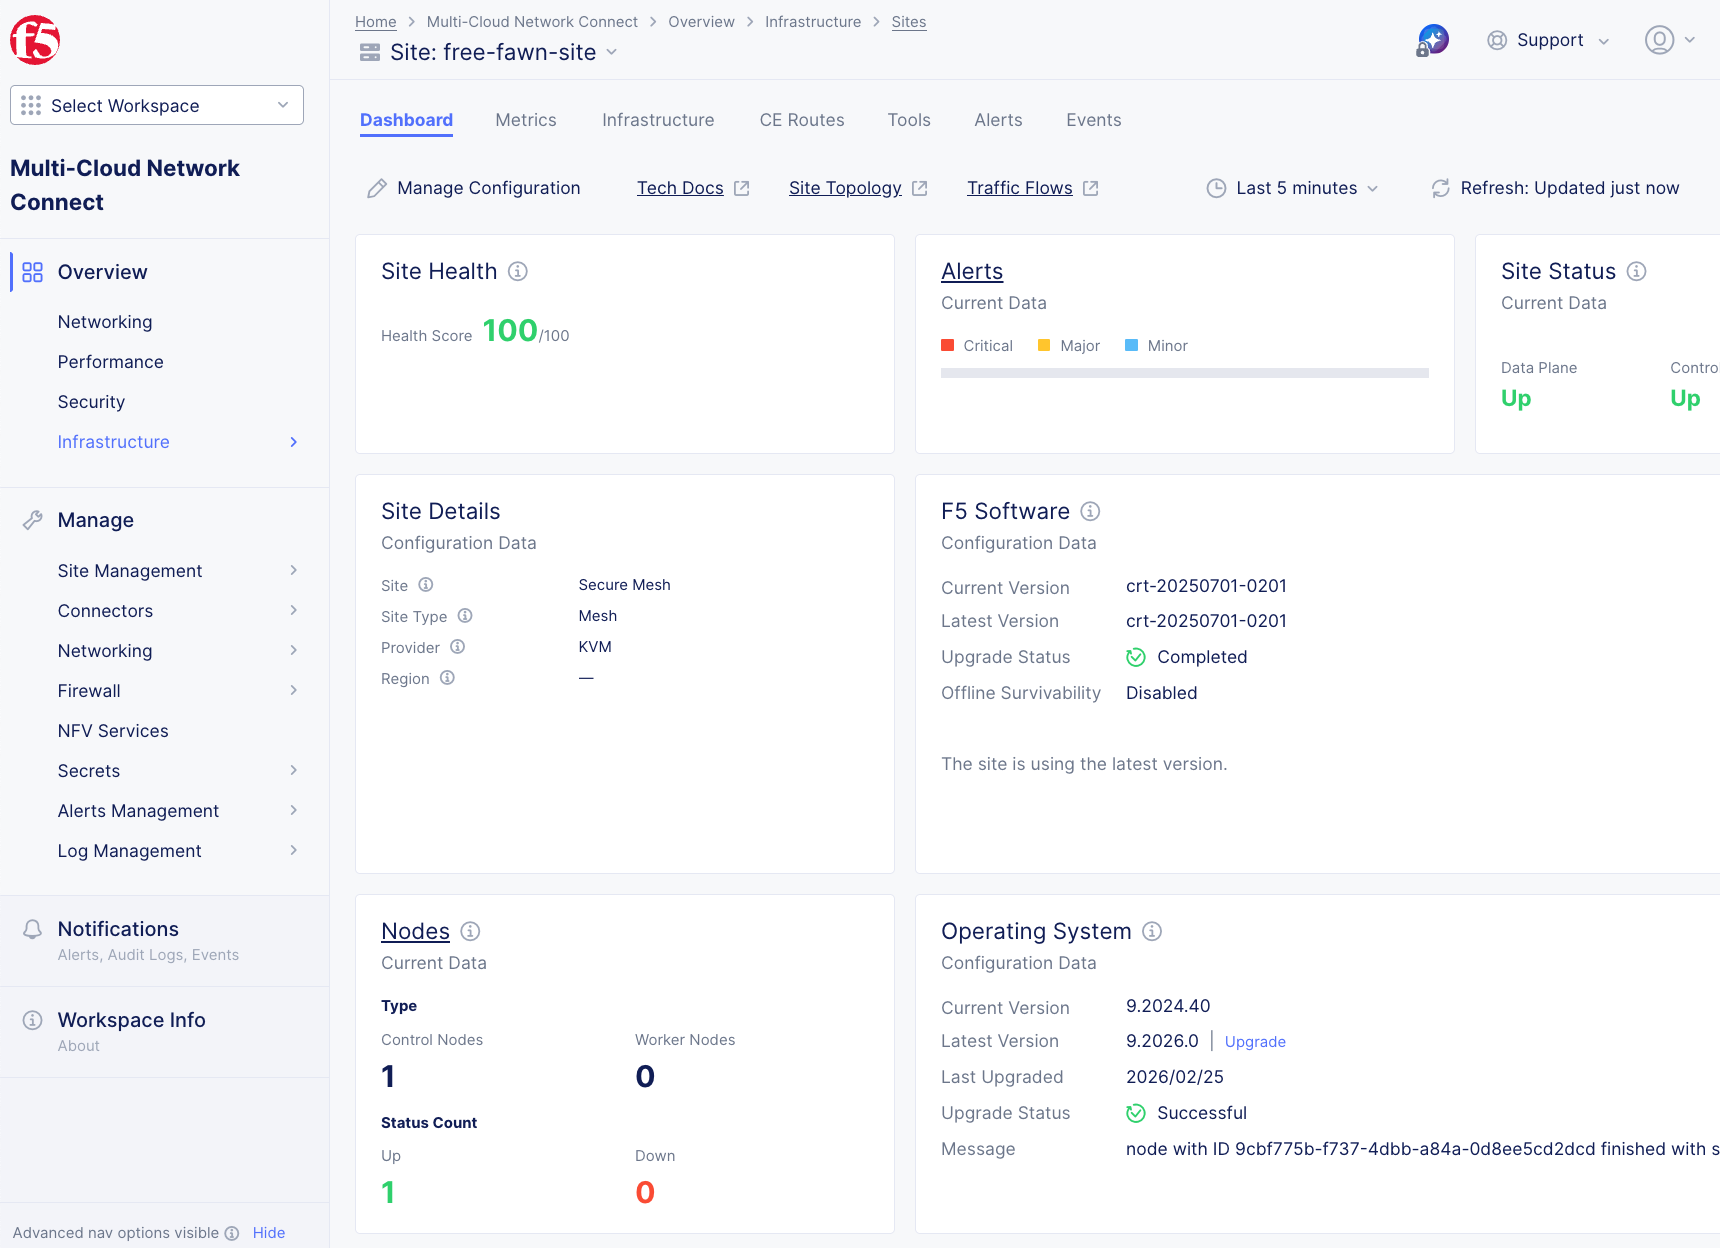1720x1248 pixels.
Task: Click the F5 logo icon
Action: (35, 40)
